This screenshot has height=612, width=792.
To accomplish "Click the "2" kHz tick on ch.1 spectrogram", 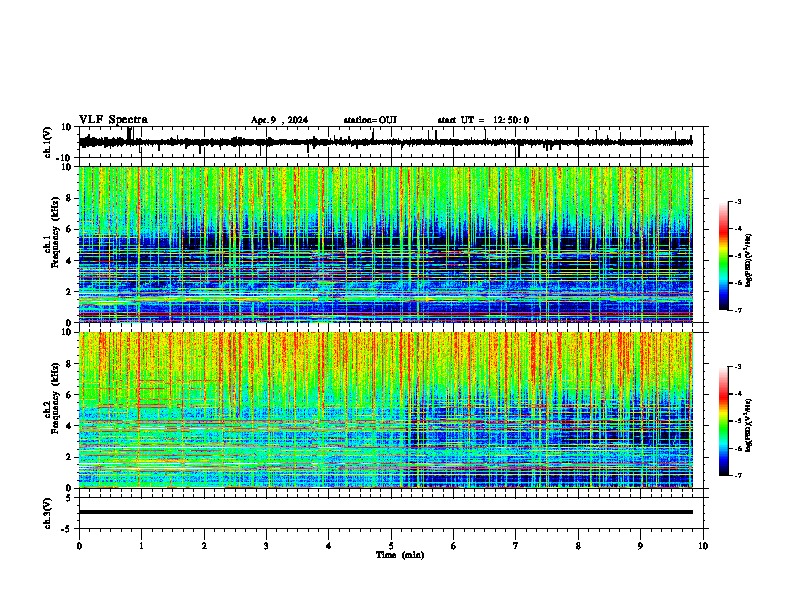I will [x=70, y=291].
